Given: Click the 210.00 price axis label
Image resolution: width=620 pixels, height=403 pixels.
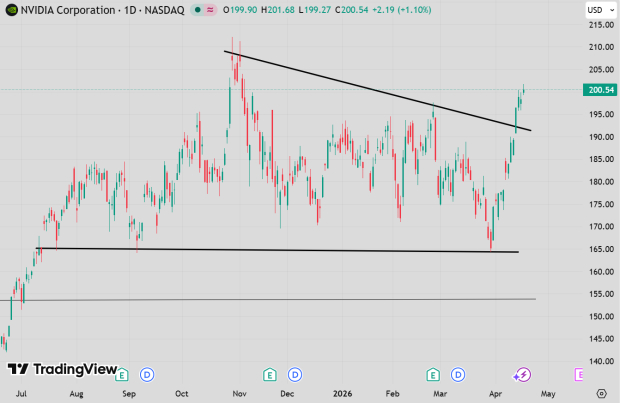Looking at the screenshot, I should (601, 47).
